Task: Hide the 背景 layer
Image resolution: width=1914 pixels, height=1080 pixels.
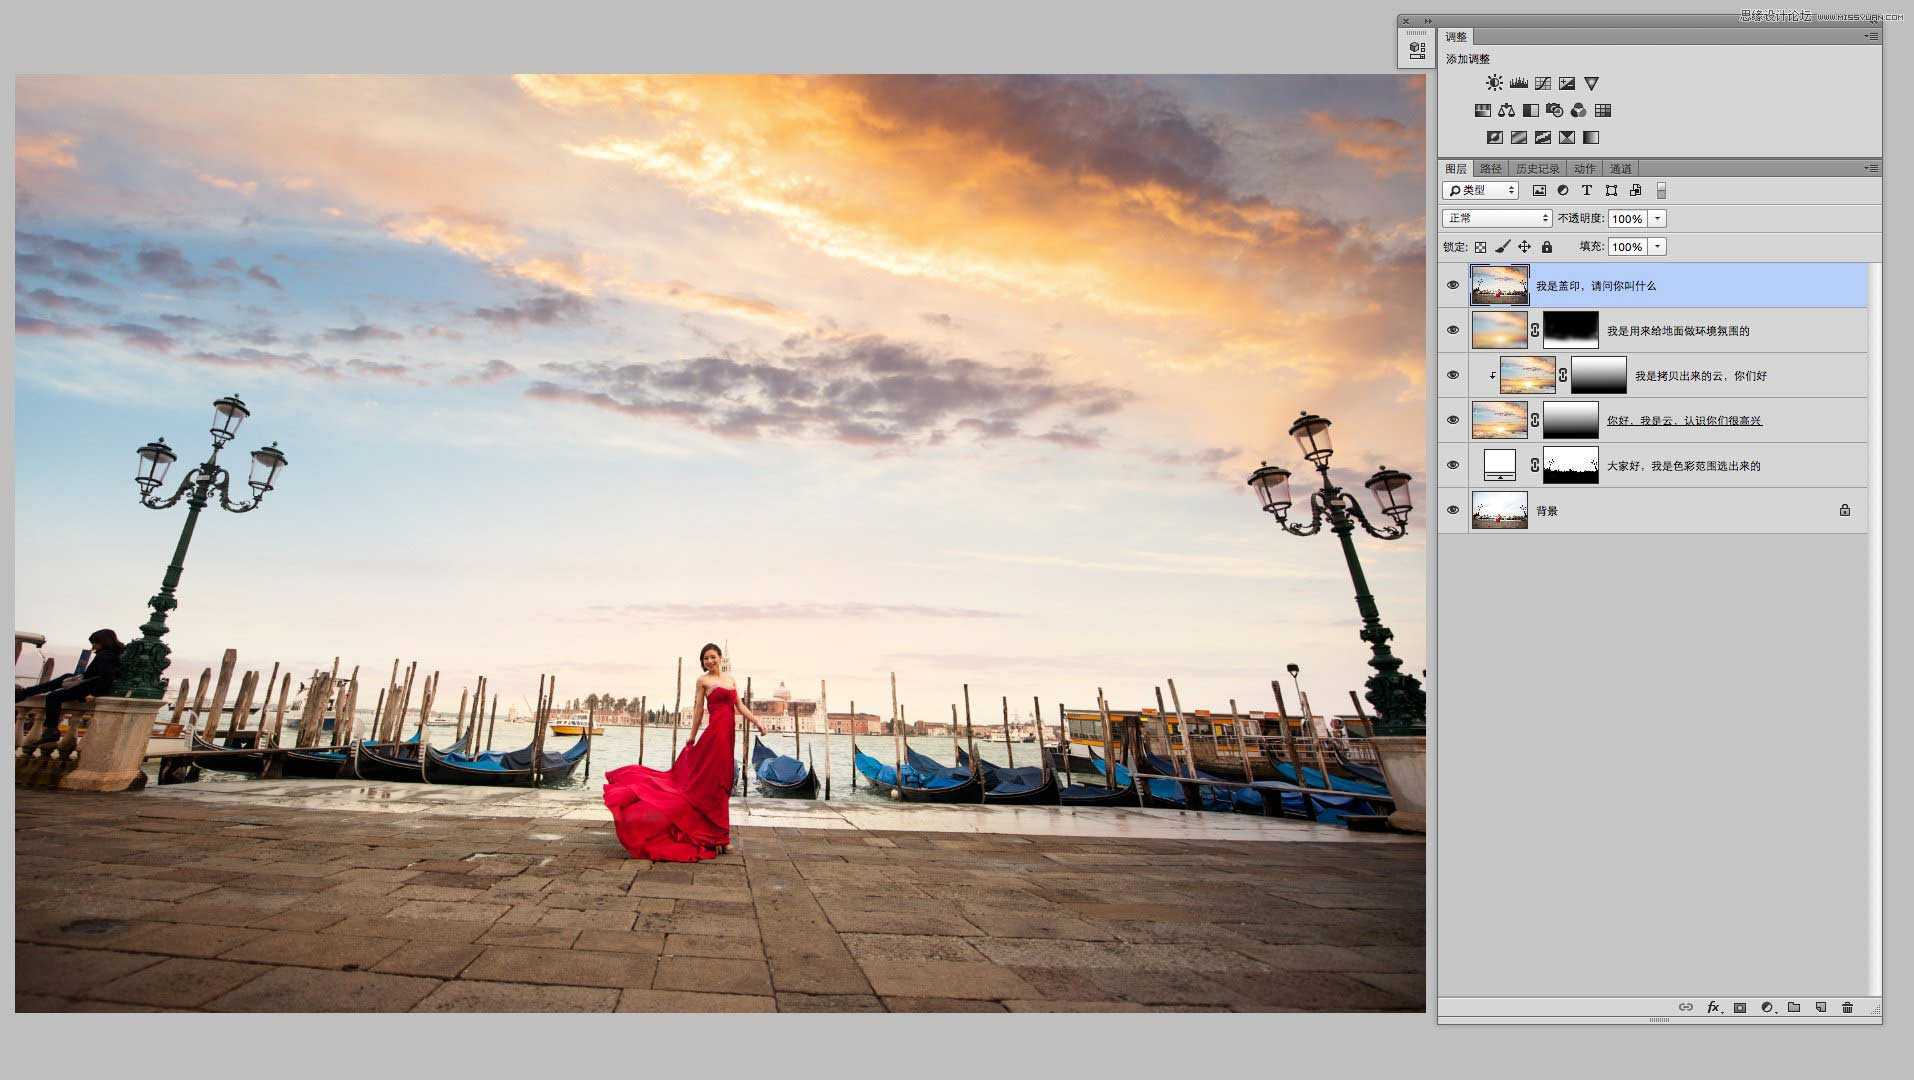Action: [x=1453, y=511]
